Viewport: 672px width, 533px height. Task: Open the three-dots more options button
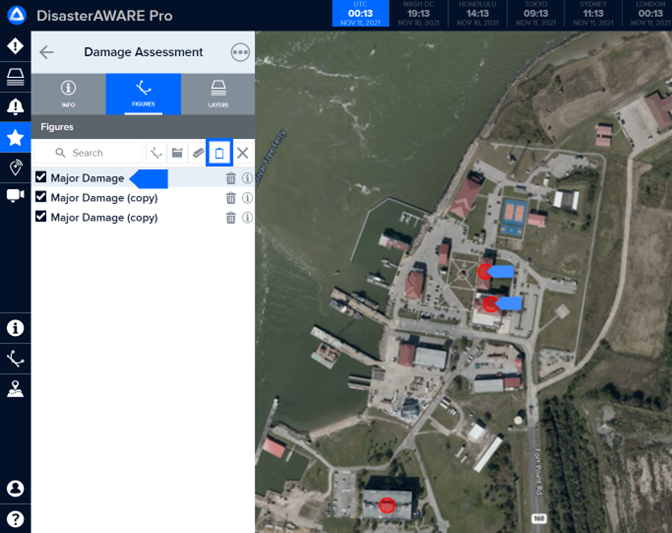tap(240, 52)
